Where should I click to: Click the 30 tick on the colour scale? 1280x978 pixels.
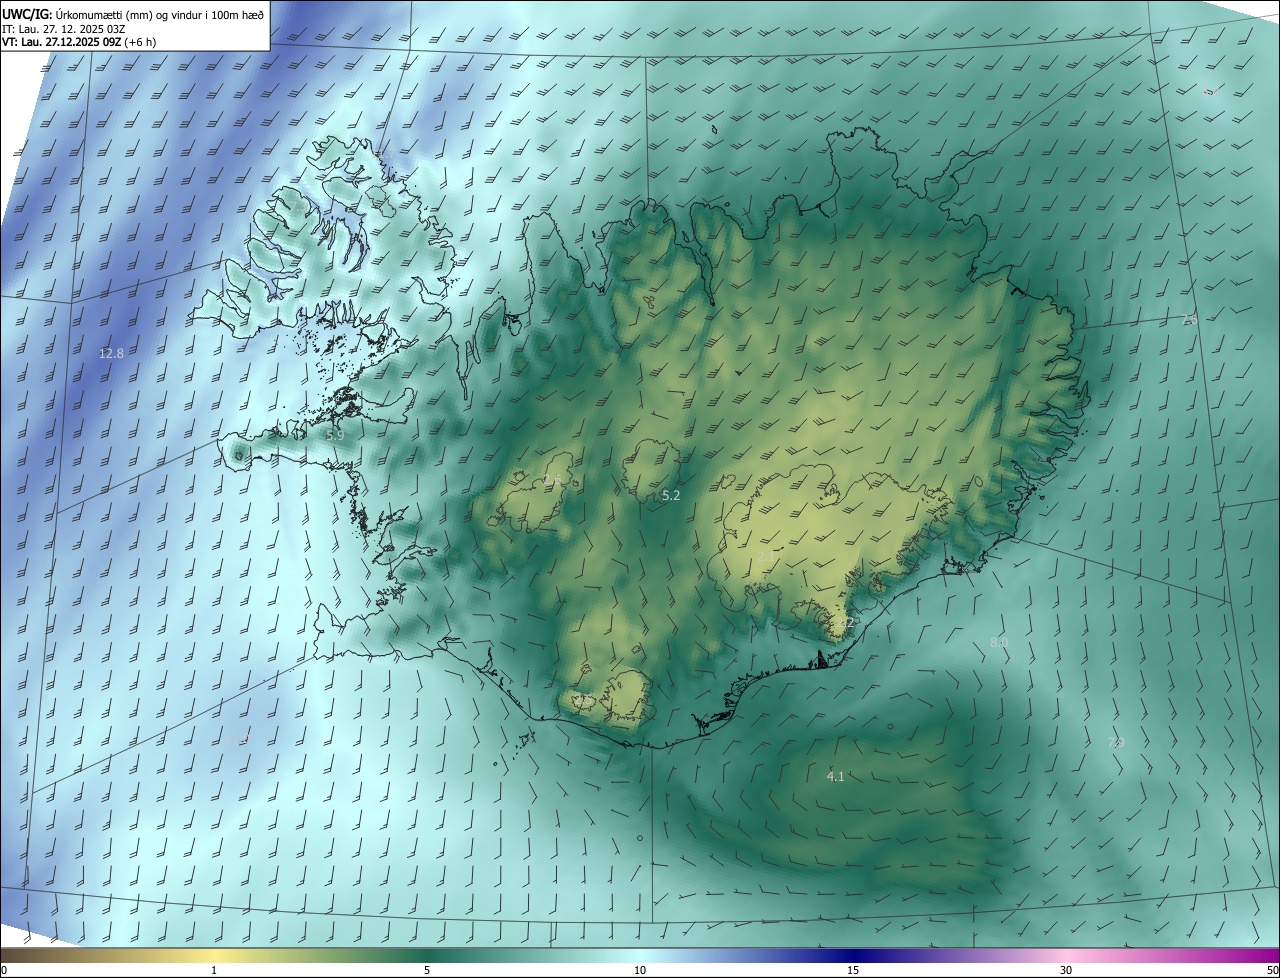[1066, 970]
